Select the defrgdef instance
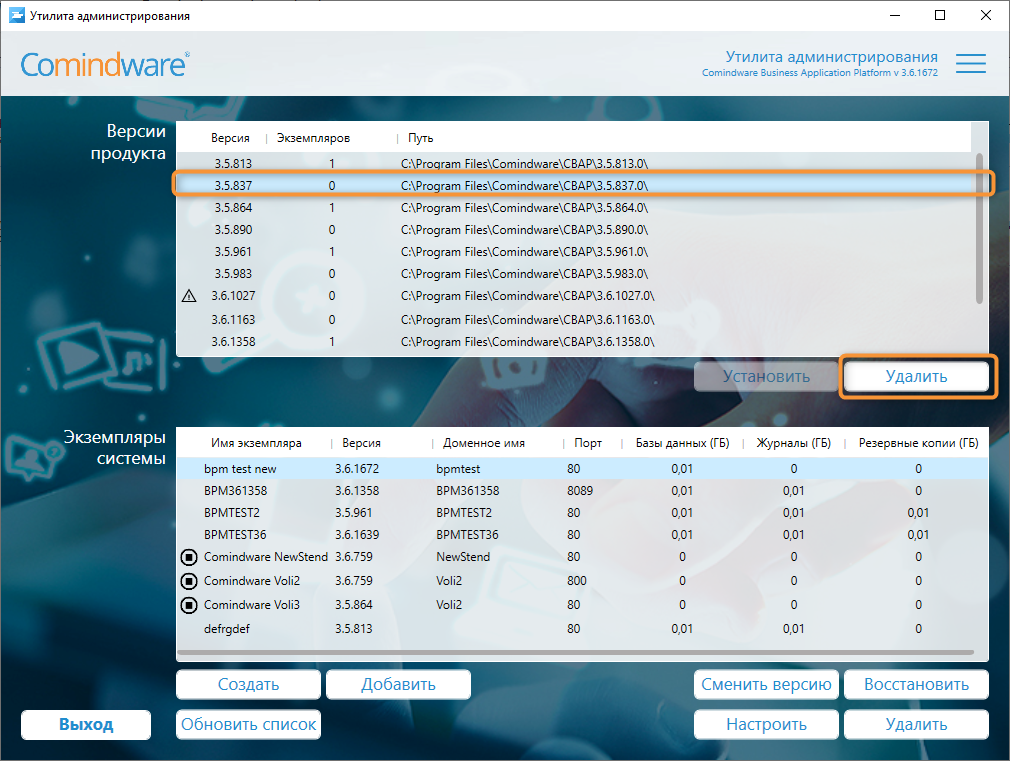1010x761 pixels. click(x=582, y=628)
